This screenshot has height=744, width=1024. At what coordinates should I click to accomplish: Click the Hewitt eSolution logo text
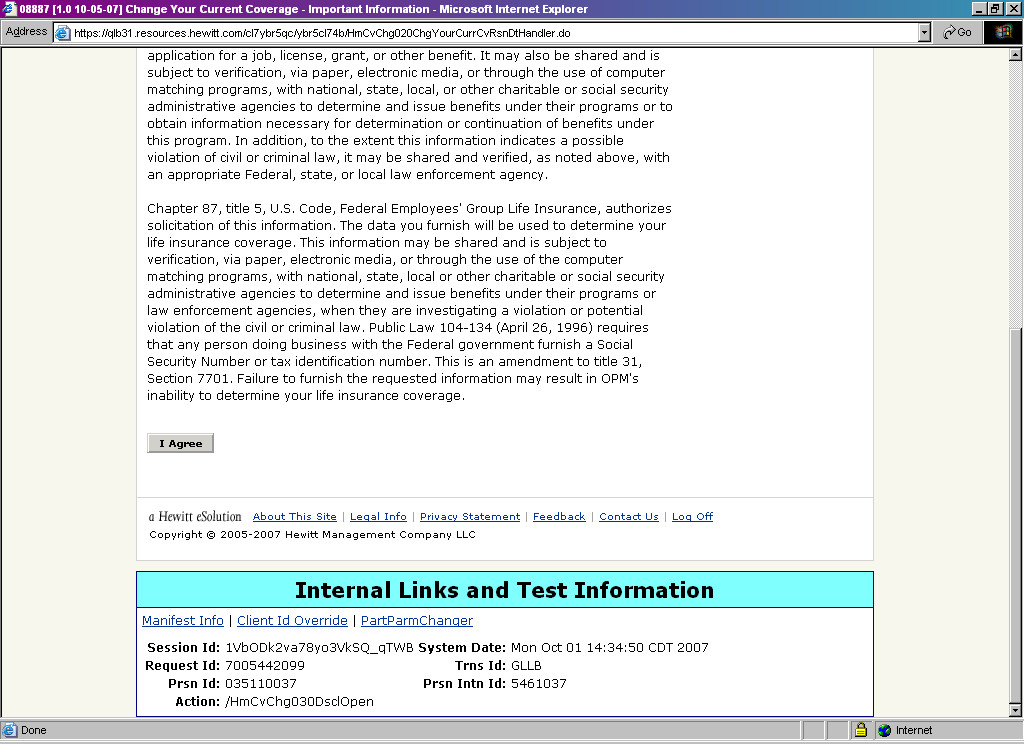click(x=195, y=517)
